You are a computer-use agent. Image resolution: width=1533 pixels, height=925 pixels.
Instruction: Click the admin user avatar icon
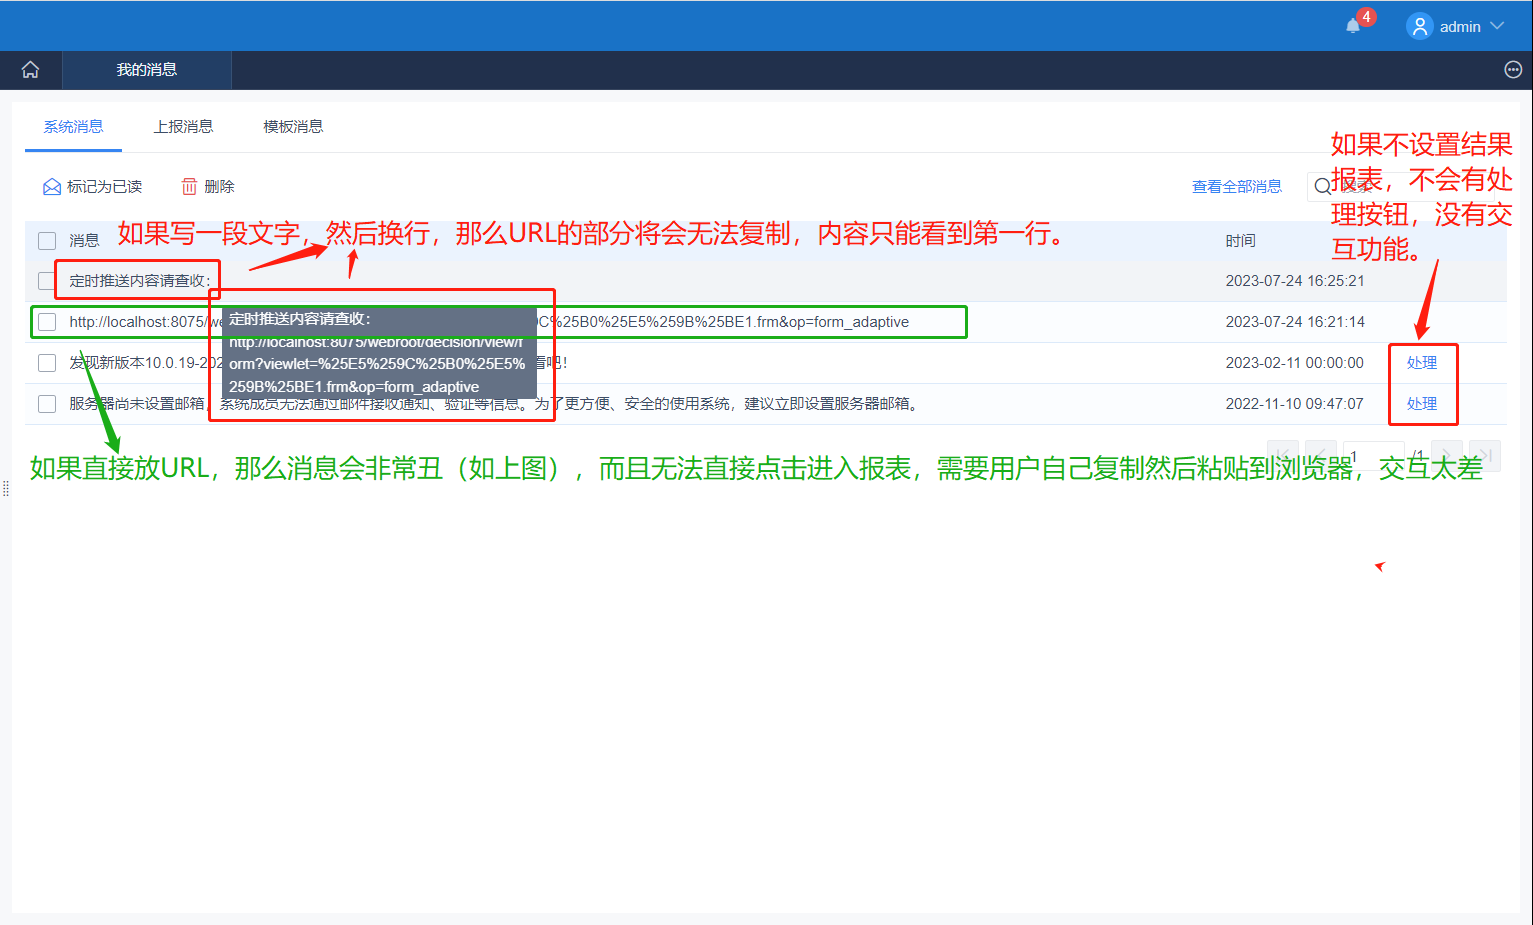pos(1419,26)
